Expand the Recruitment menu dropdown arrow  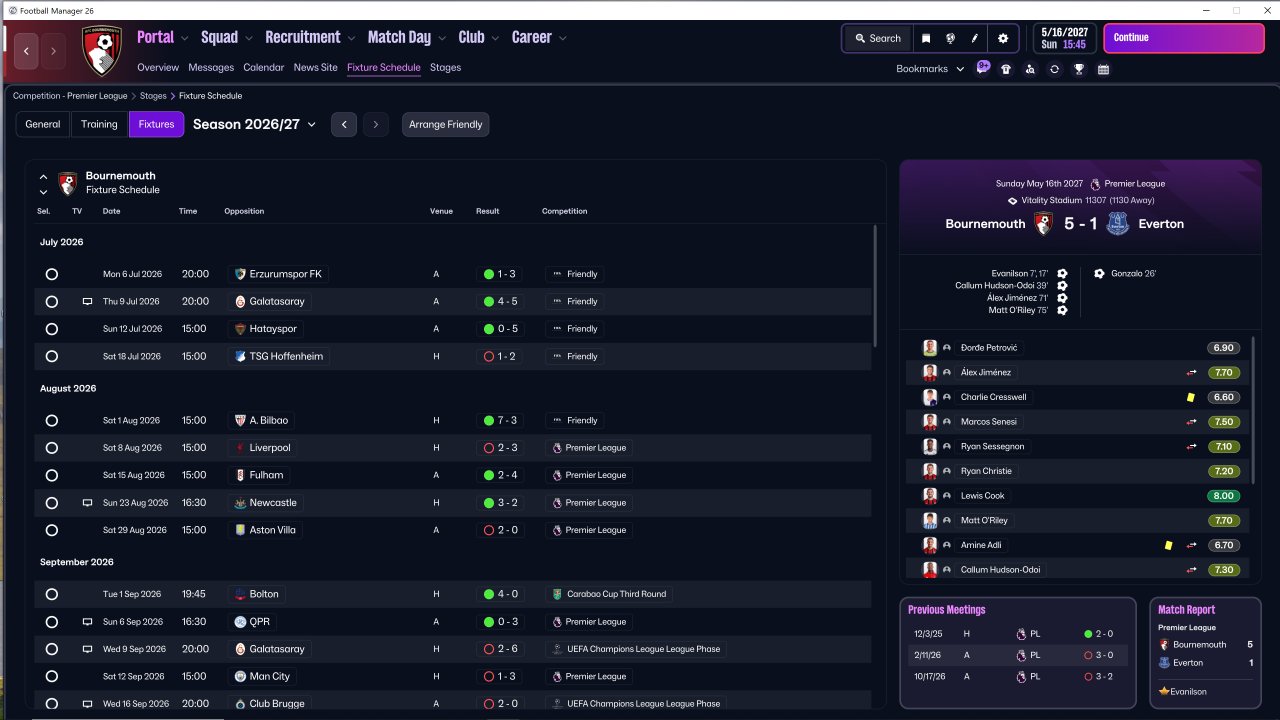coord(351,38)
